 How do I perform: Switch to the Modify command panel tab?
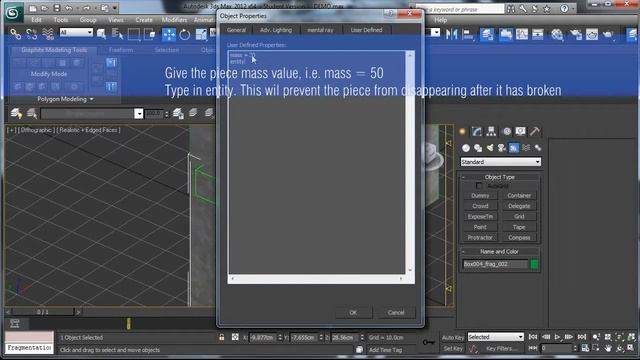pos(477,131)
